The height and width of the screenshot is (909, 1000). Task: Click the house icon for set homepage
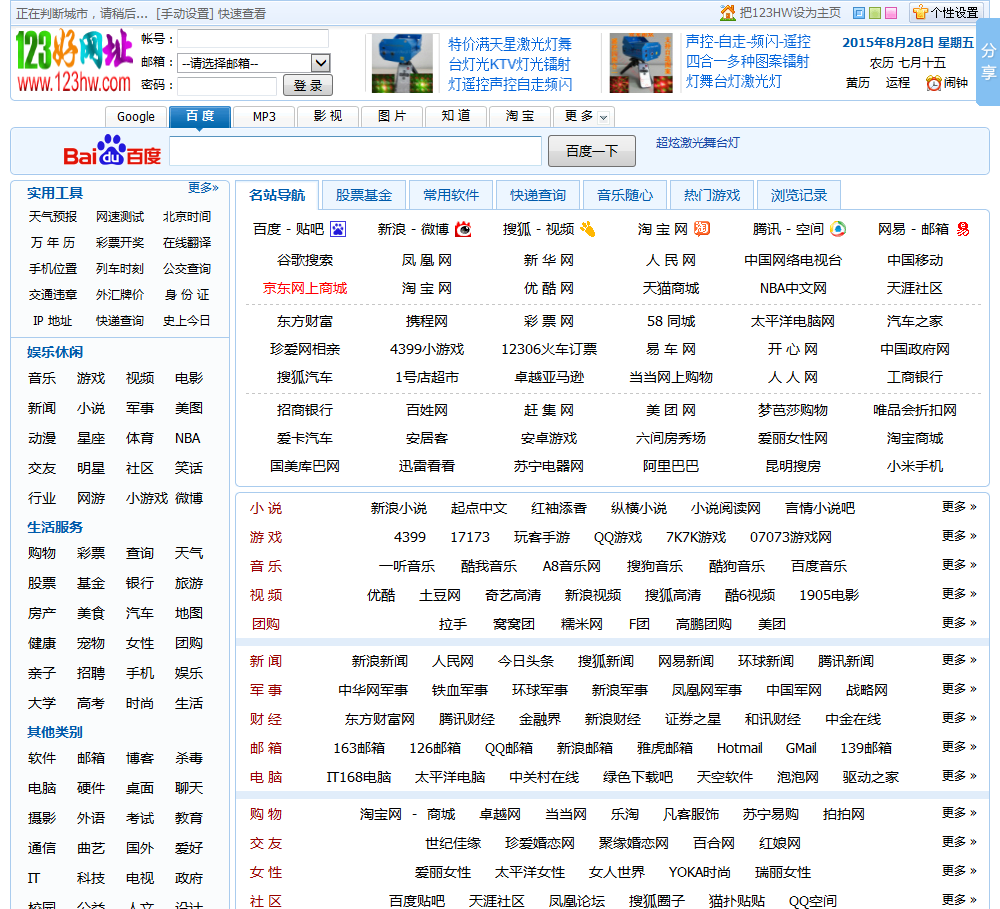click(x=728, y=13)
